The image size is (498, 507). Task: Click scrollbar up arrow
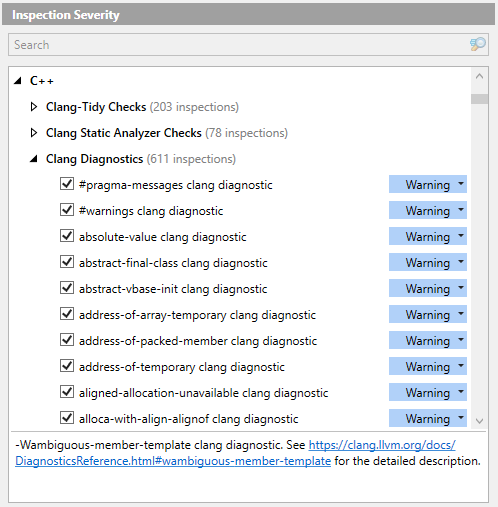[479, 76]
